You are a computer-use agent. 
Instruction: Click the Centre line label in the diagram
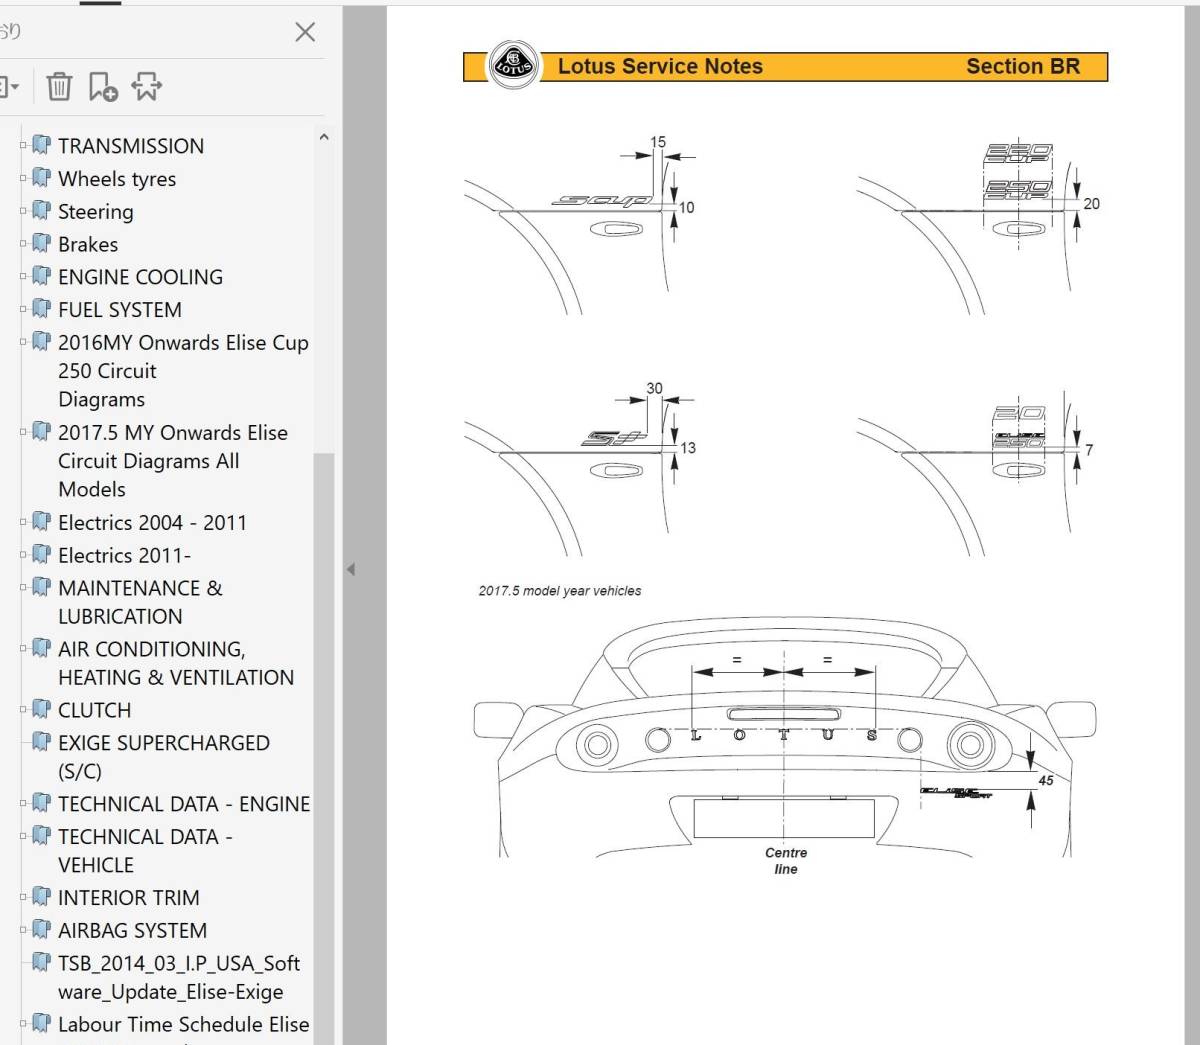786,861
